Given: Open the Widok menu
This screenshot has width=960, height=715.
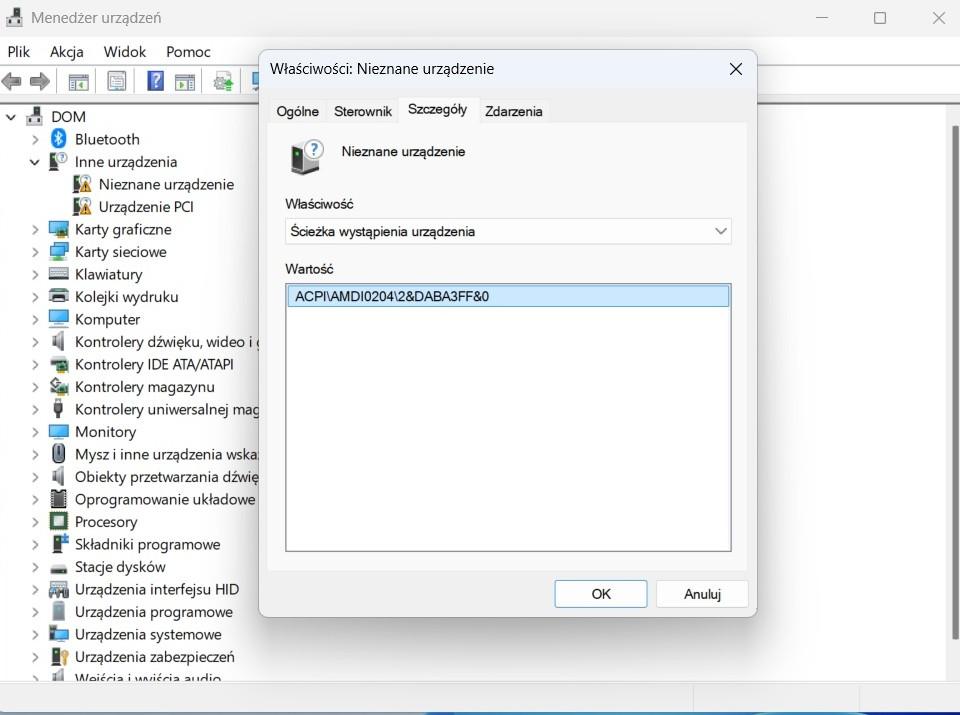Looking at the screenshot, I should pos(125,51).
